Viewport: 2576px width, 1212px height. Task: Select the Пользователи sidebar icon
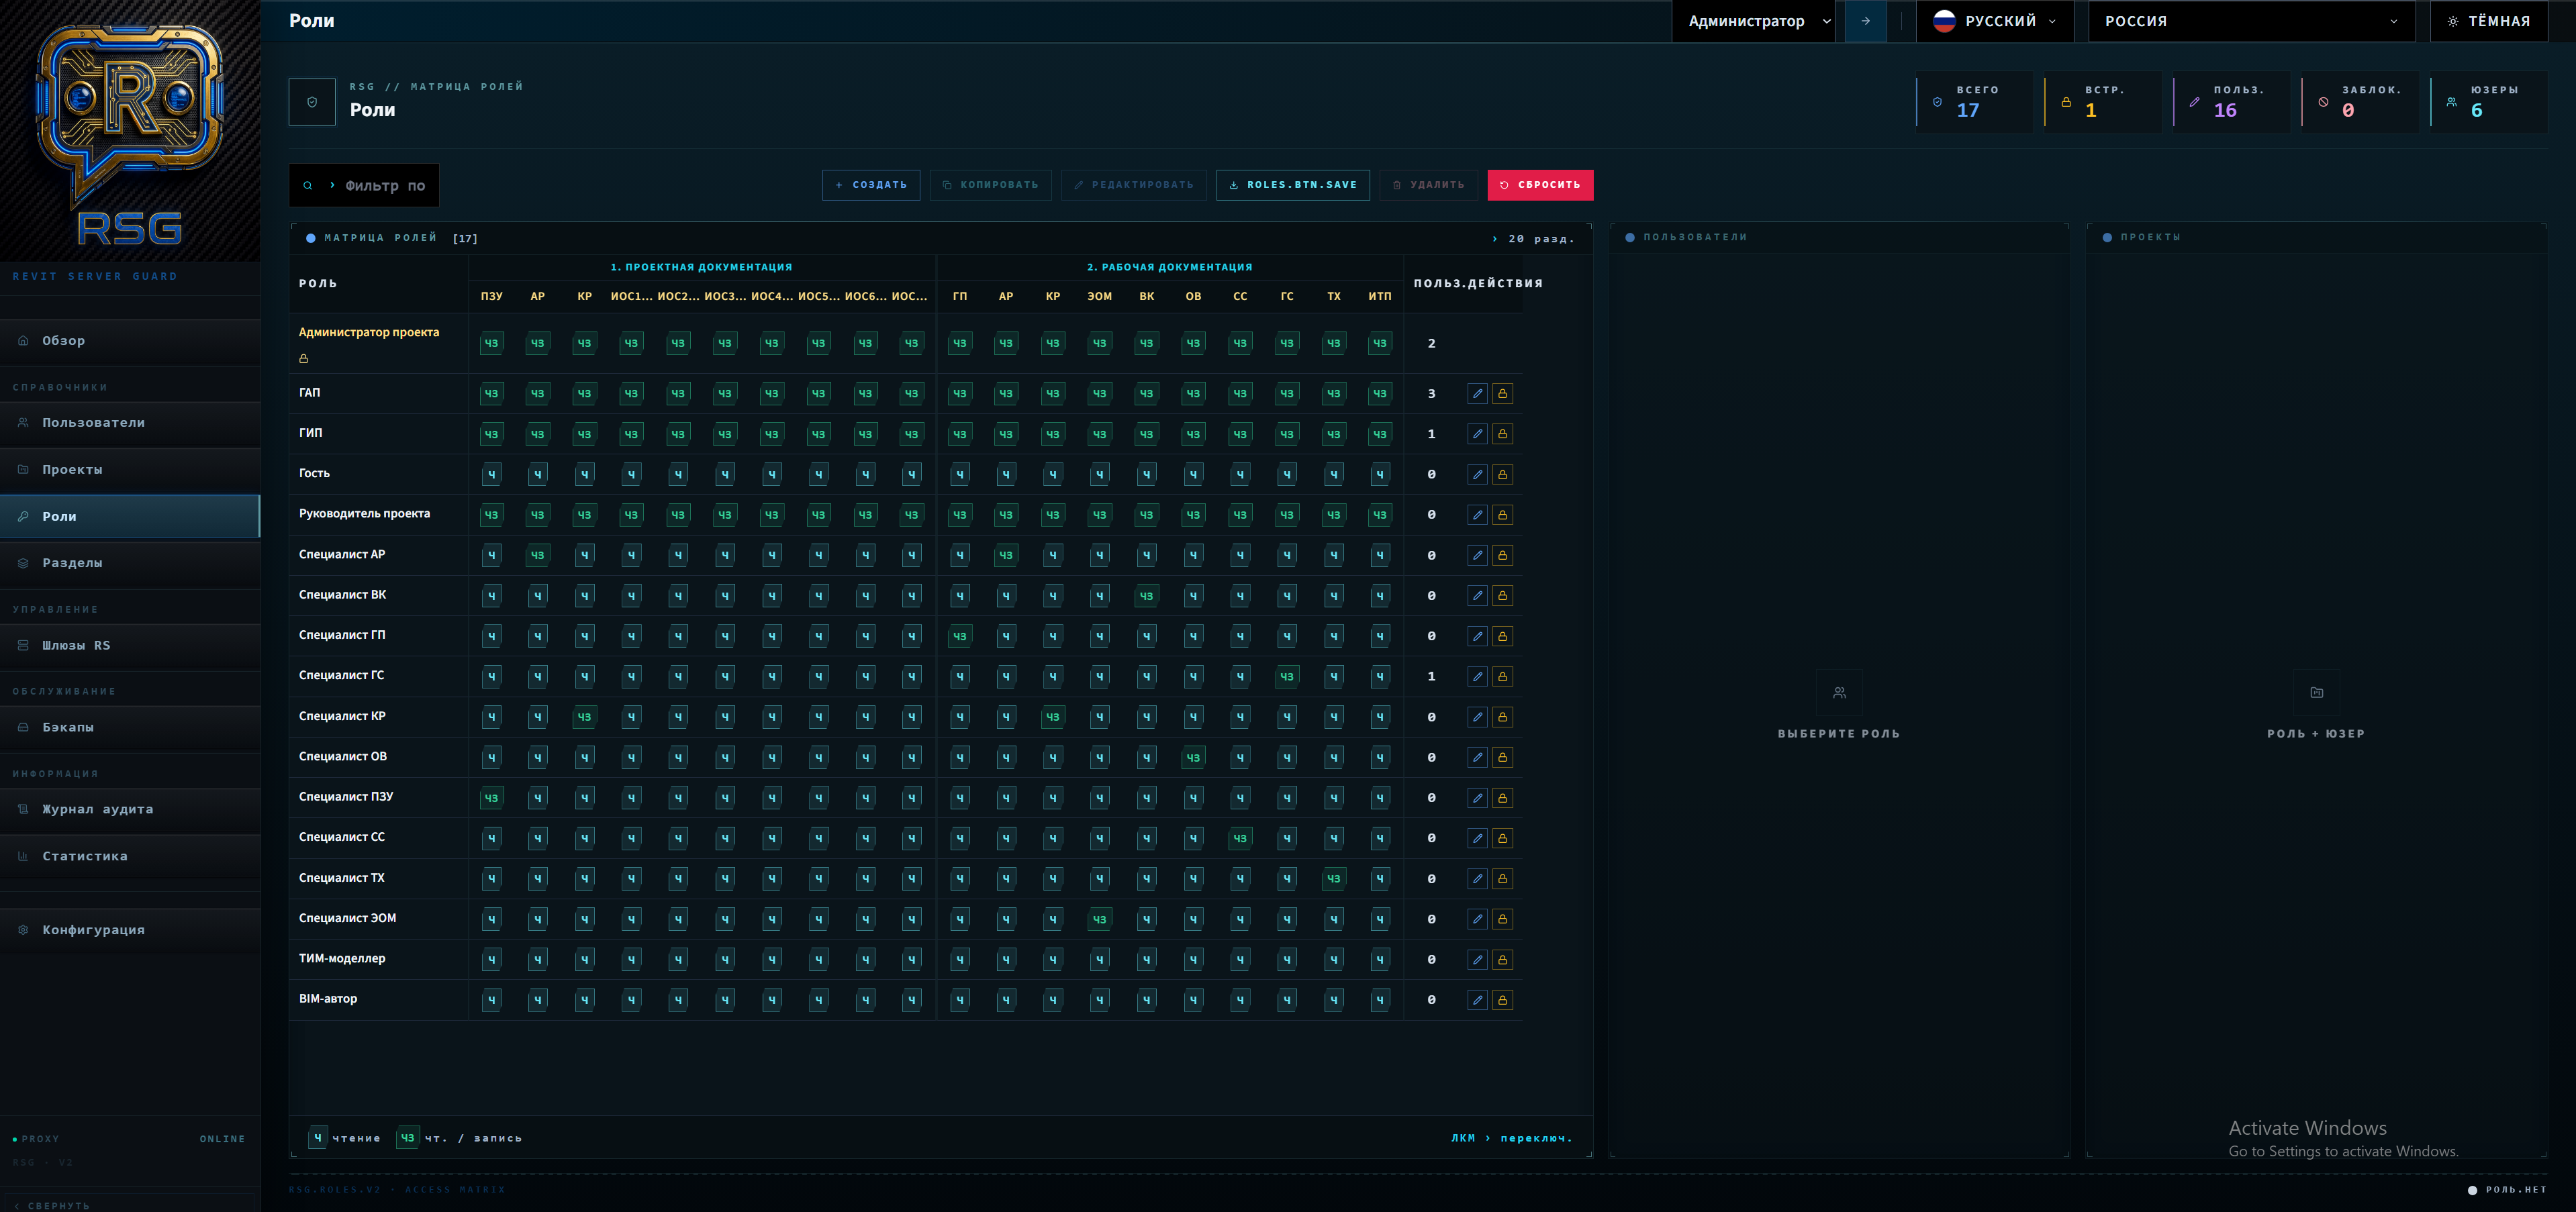pyautogui.click(x=23, y=423)
